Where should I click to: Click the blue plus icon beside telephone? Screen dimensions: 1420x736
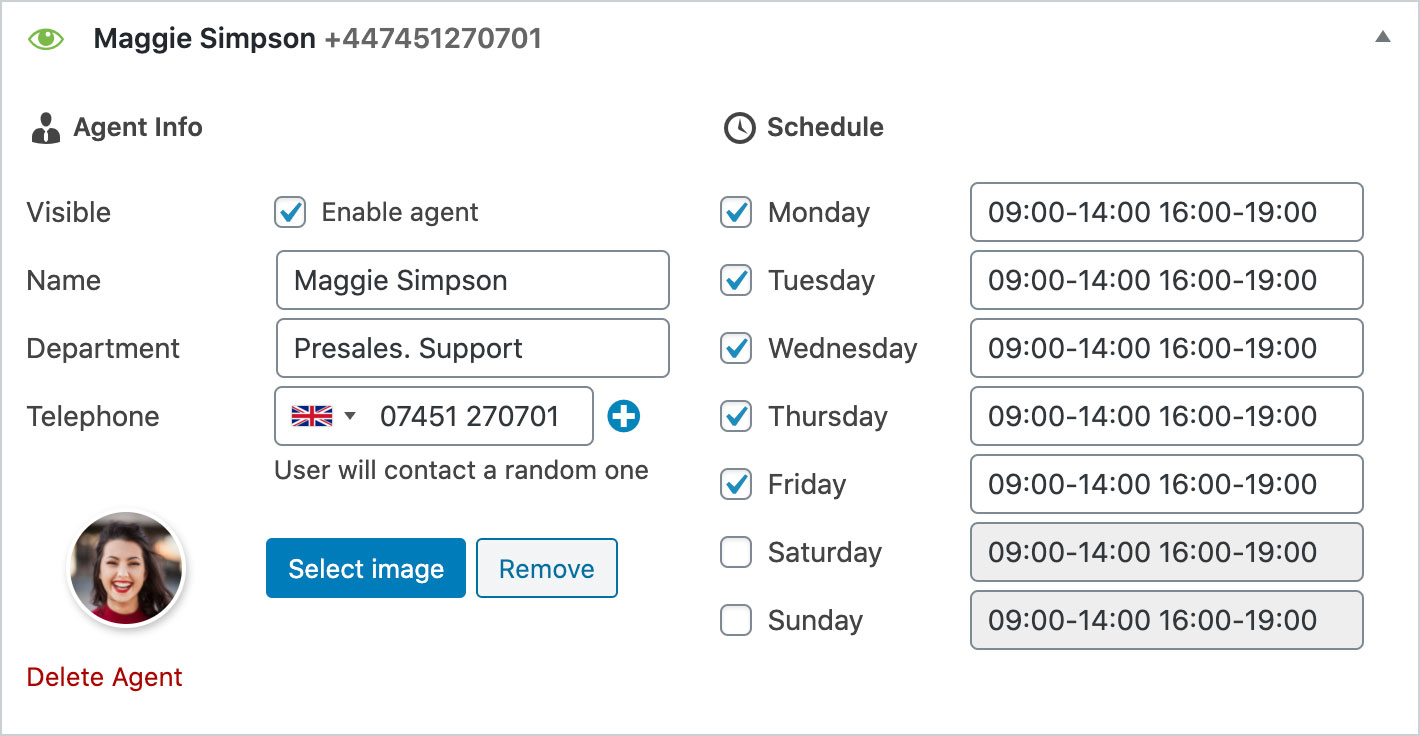pos(624,416)
